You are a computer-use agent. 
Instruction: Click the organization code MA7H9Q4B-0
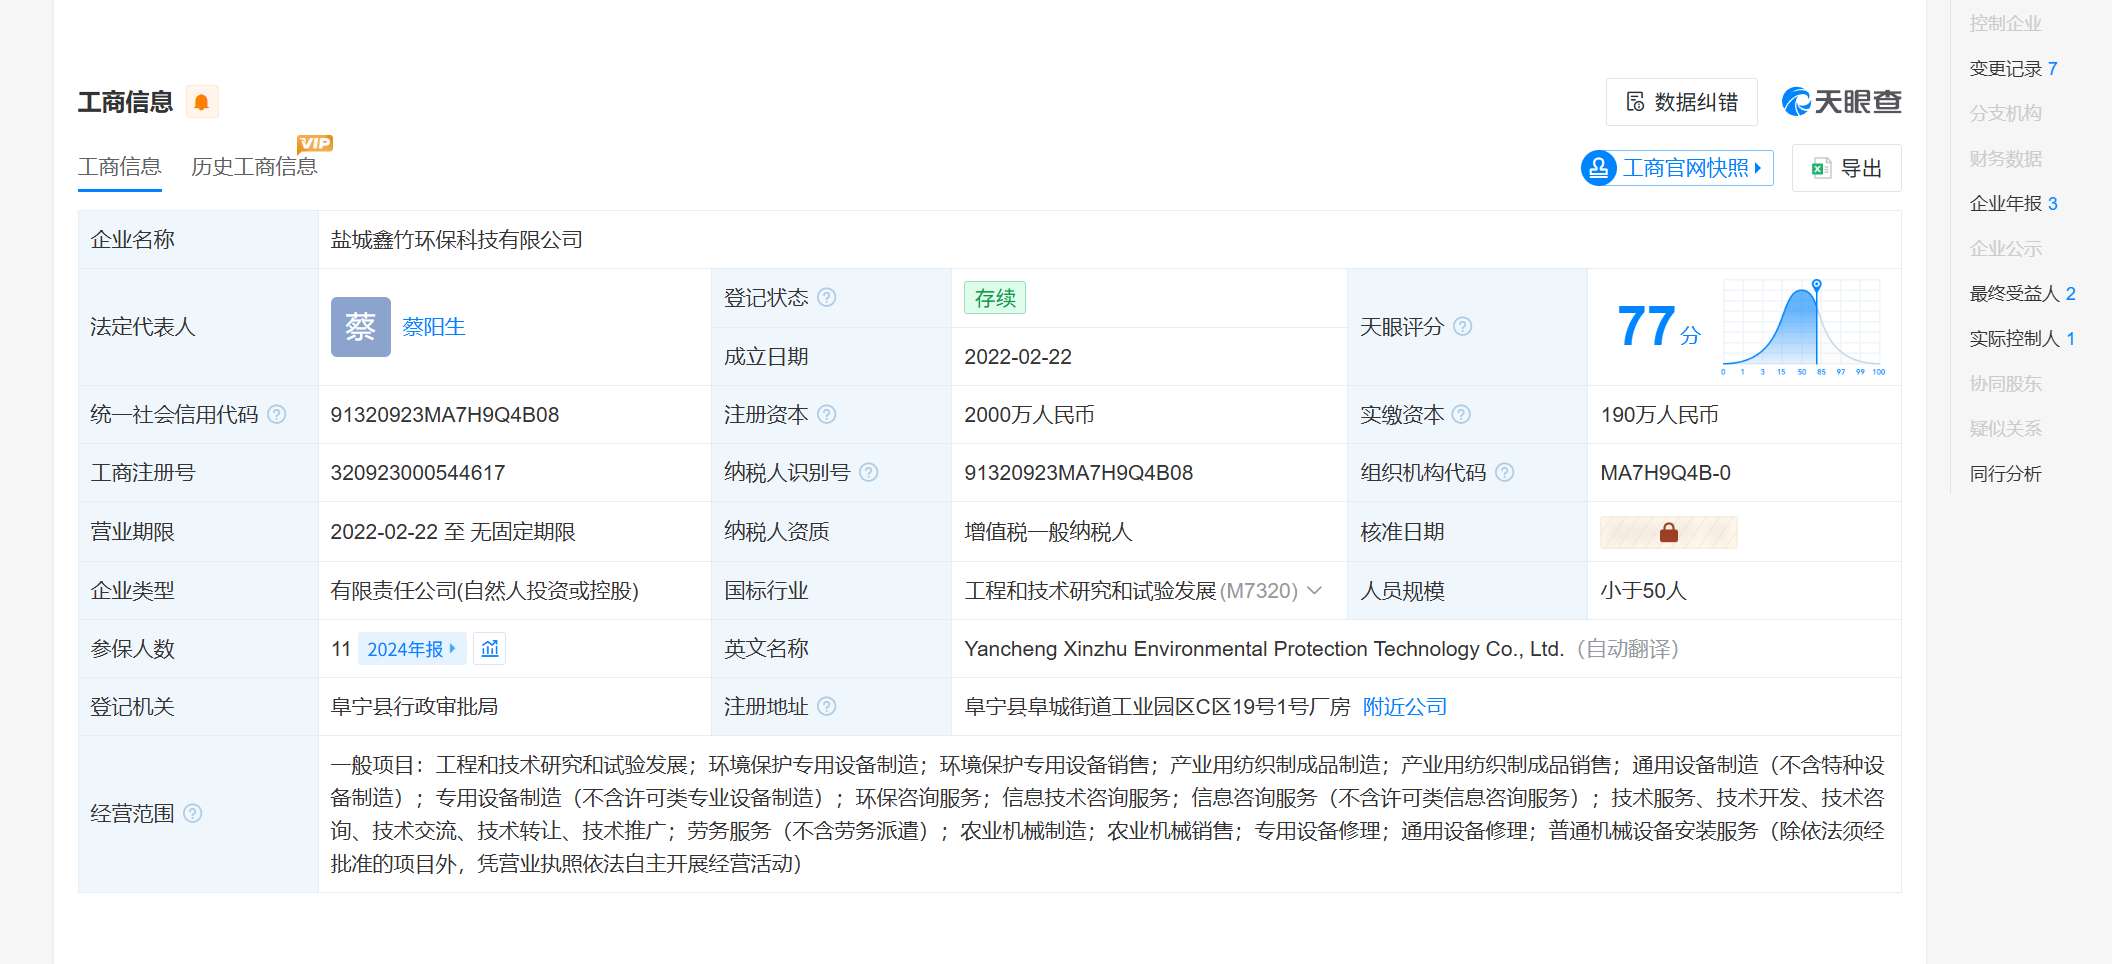[x=1666, y=473]
